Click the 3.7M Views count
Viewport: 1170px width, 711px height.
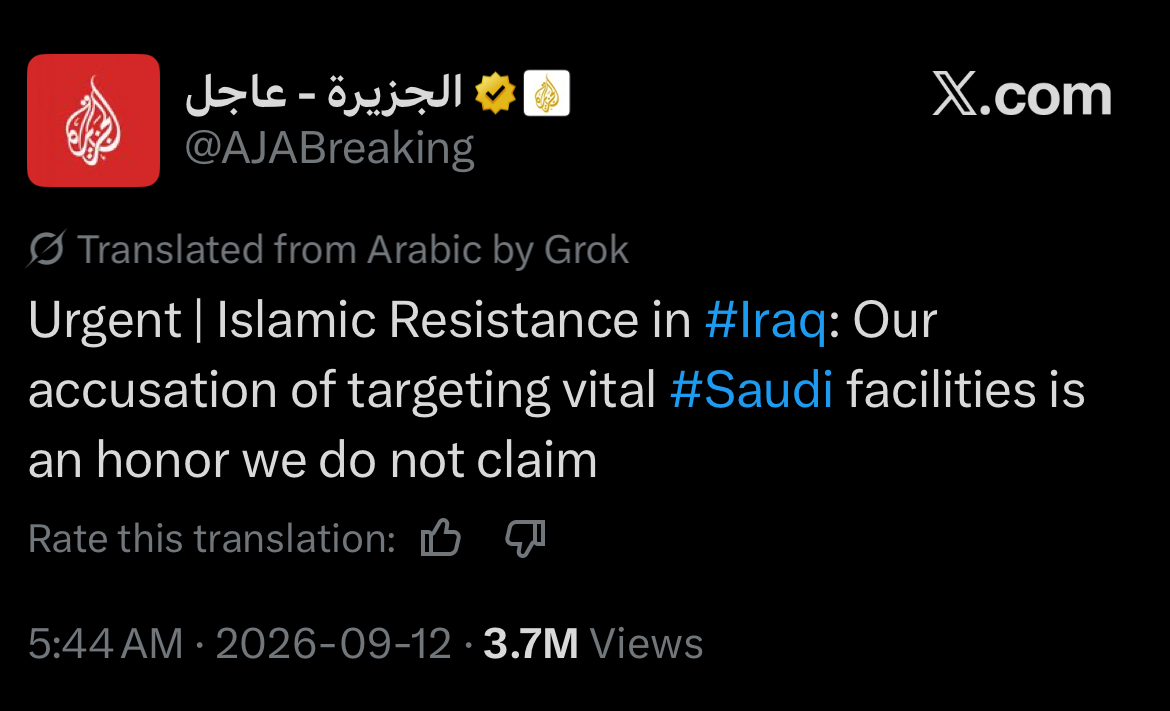(593, 643)
